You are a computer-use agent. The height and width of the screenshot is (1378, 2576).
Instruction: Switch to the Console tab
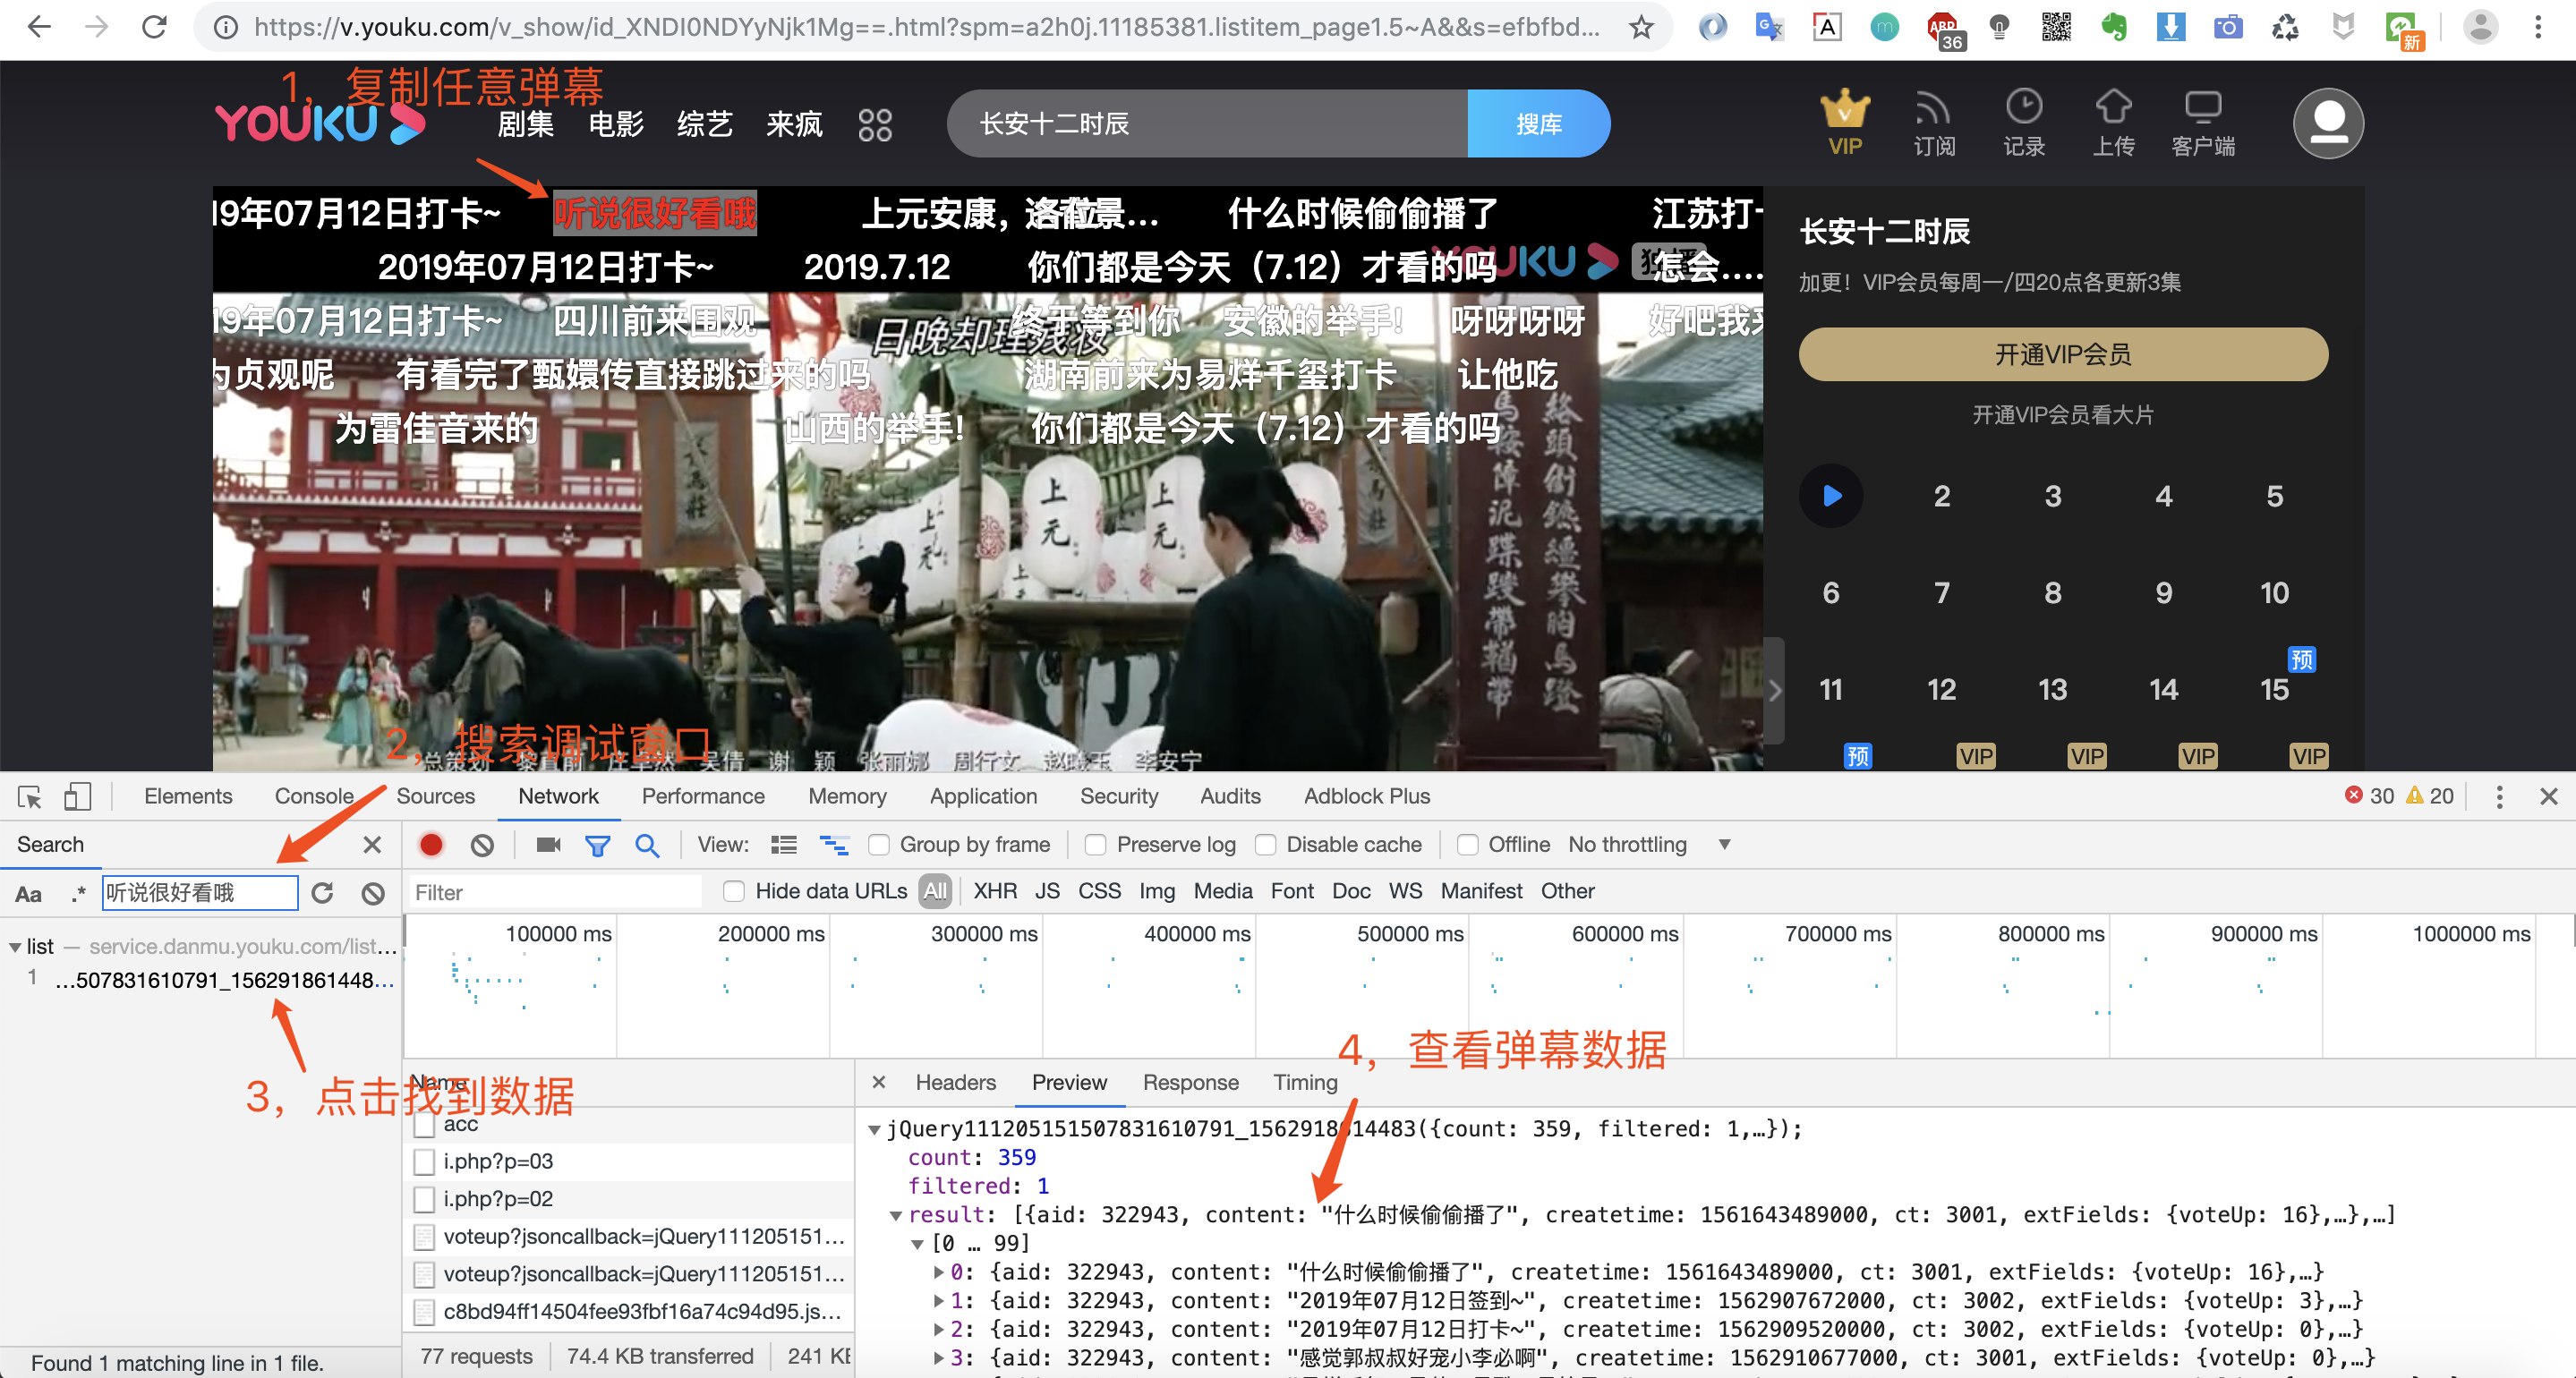[314, 796]
